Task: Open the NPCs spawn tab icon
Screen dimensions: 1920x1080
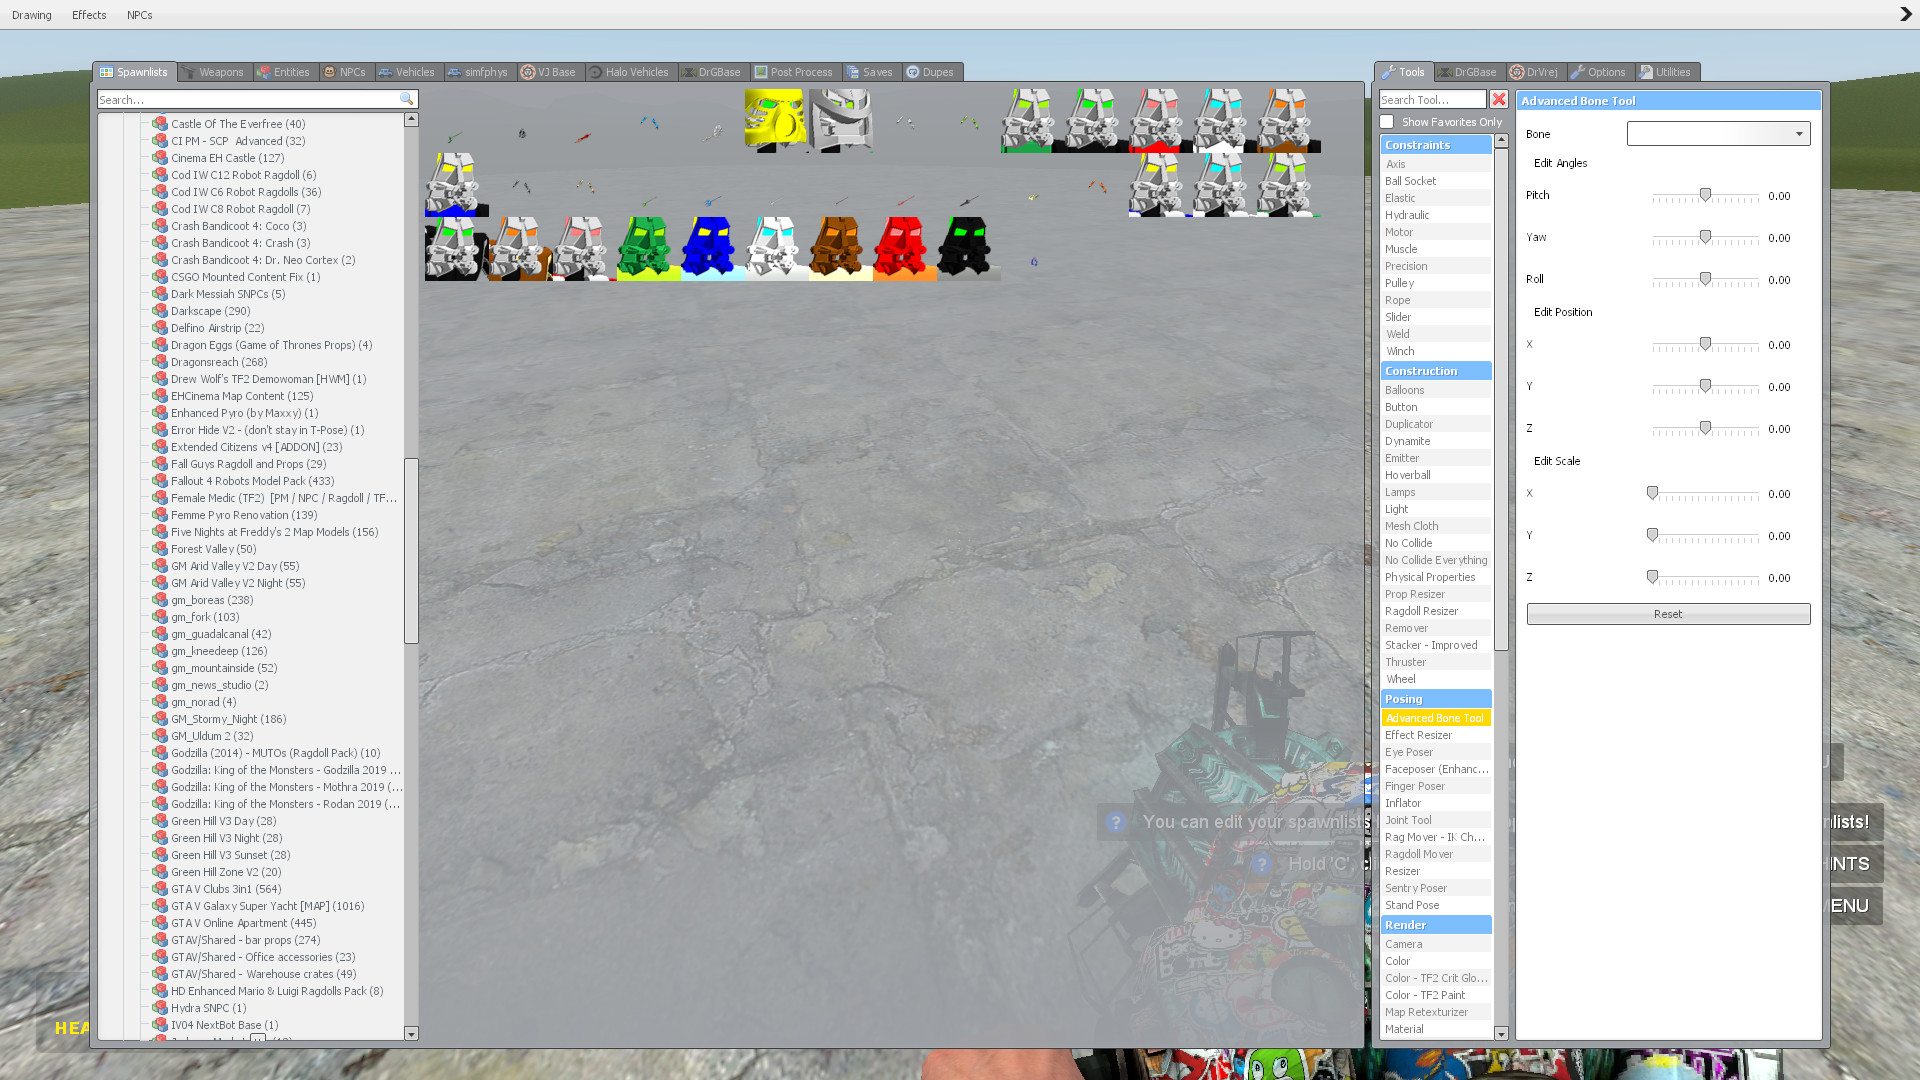Action: tap(329, 71)
